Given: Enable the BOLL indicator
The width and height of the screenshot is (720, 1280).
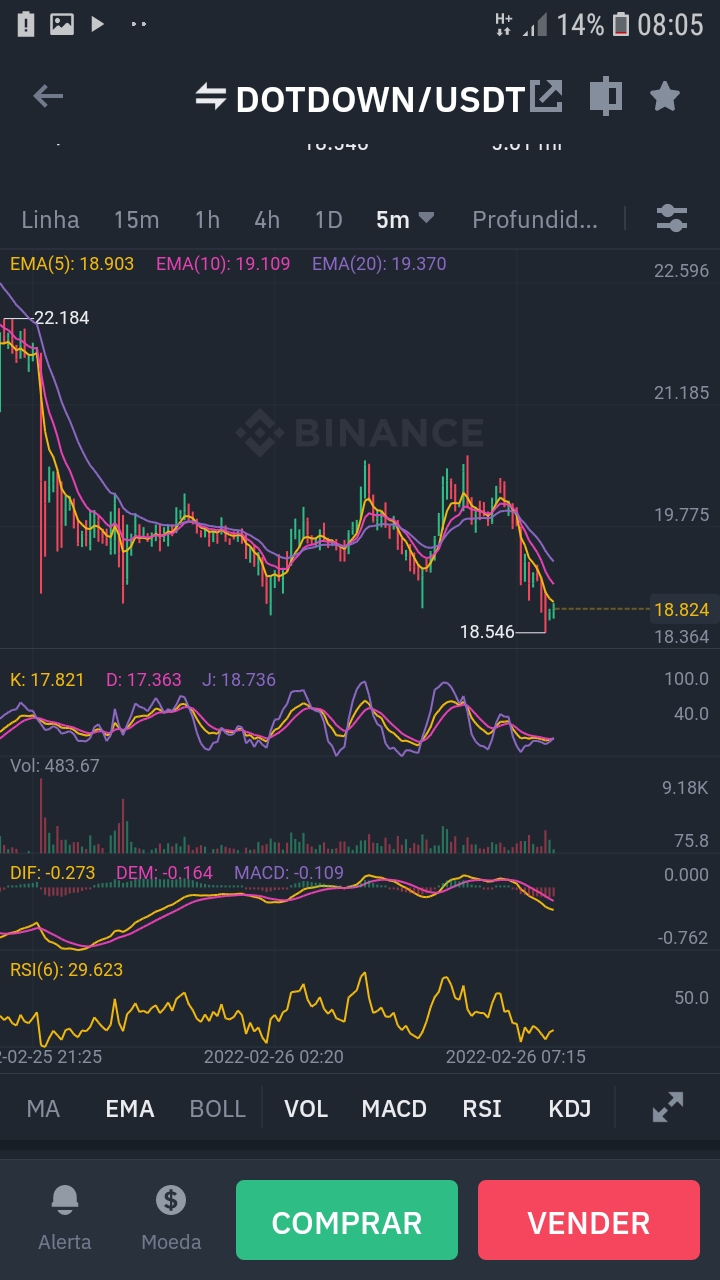Looking at the screenshot, I should point(217,1108).
